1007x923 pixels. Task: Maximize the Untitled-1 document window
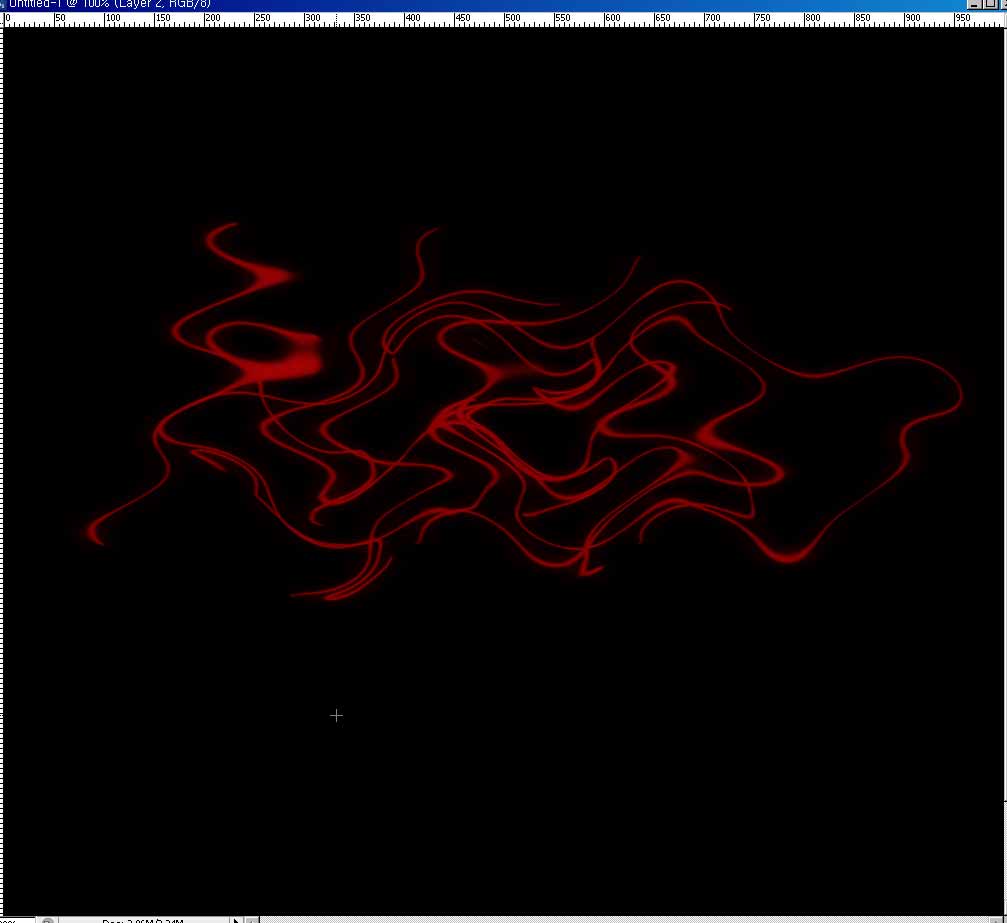coord(990,4)
